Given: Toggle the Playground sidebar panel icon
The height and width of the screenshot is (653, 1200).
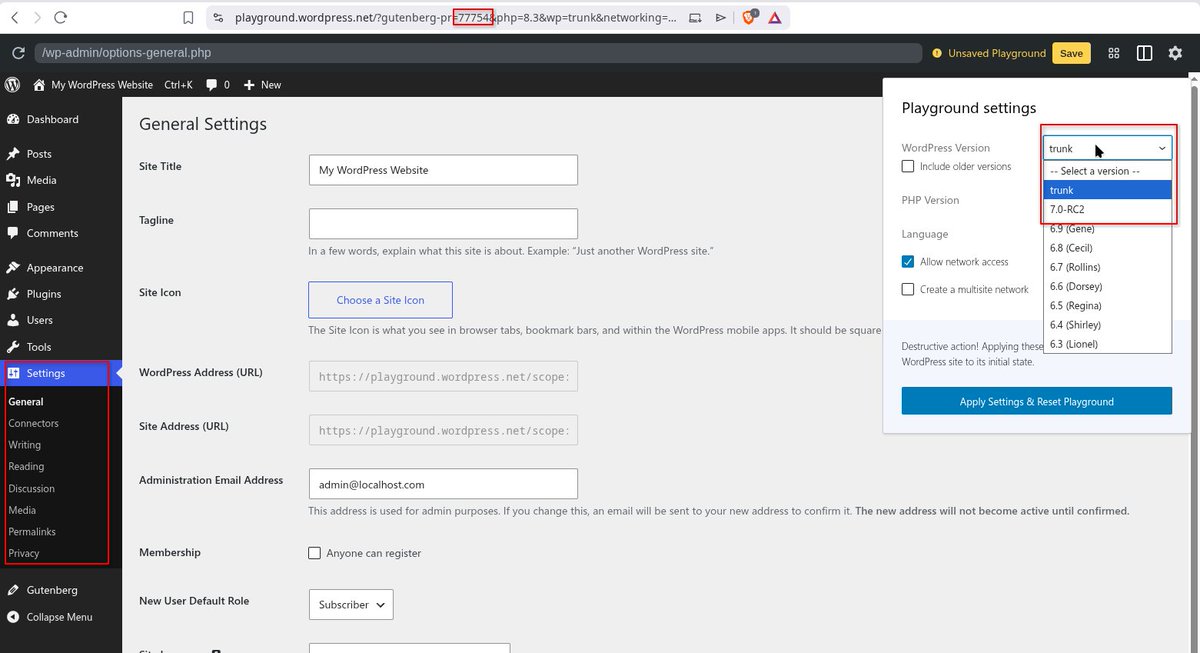Looking at the screenshot, I should pyautogui.click(x=1145, y=53).
